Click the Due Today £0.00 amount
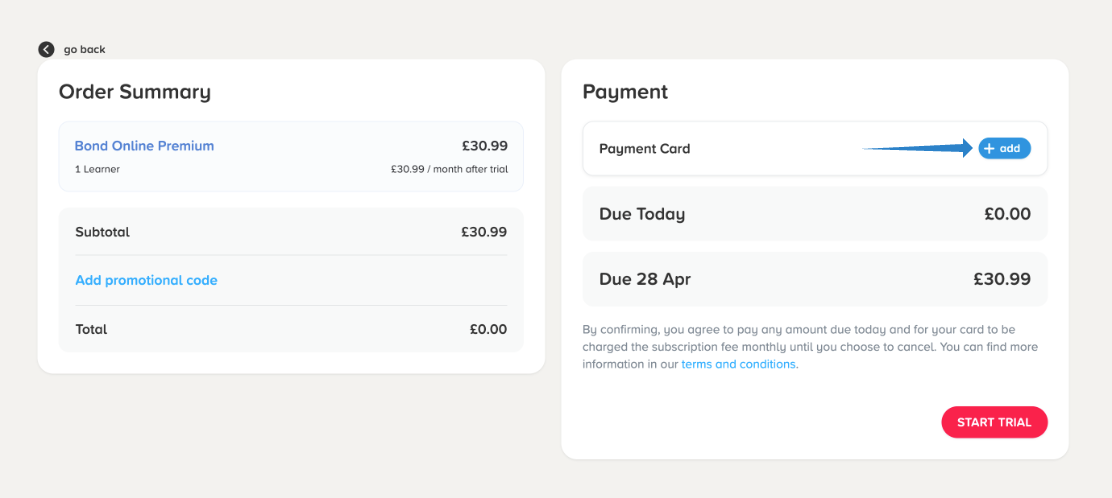Viewport: 1112px width, 498px height. point(1007,214)
